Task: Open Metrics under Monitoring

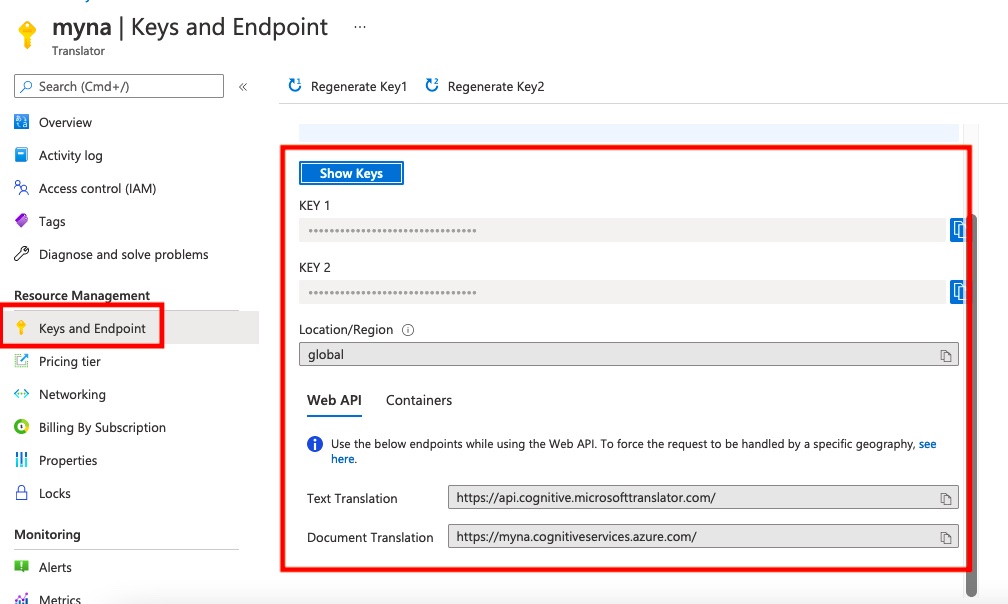Action: click(60, 599)
